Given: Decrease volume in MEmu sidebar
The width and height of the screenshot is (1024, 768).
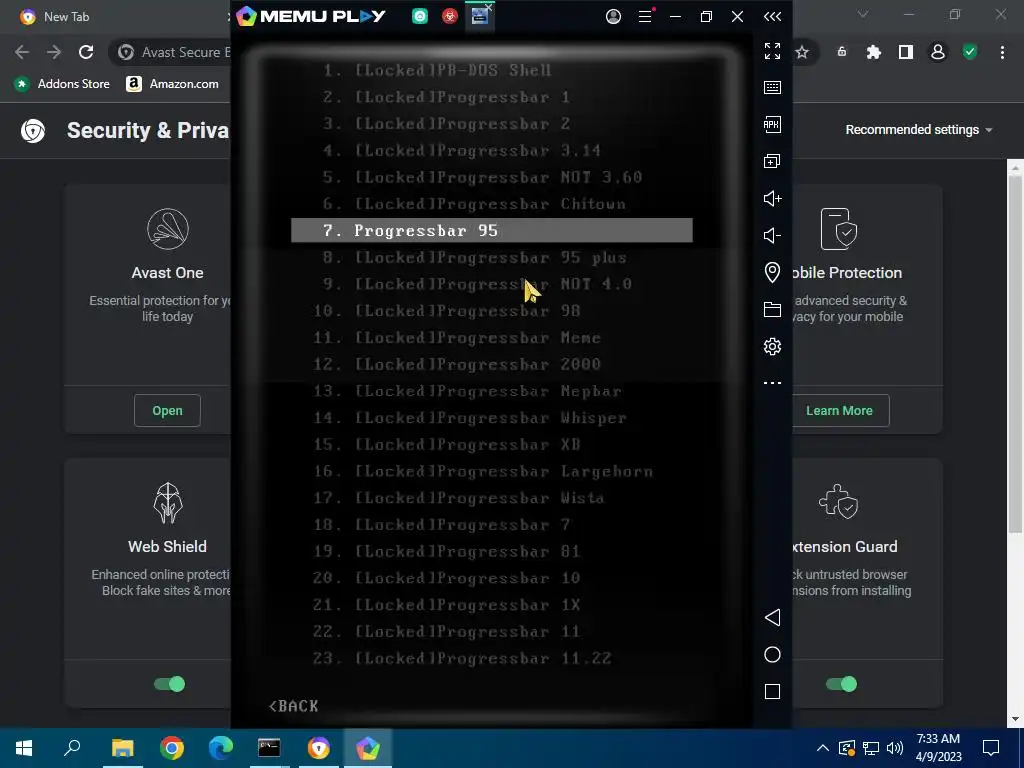Looking at the screenshot, I should [772, 235].
